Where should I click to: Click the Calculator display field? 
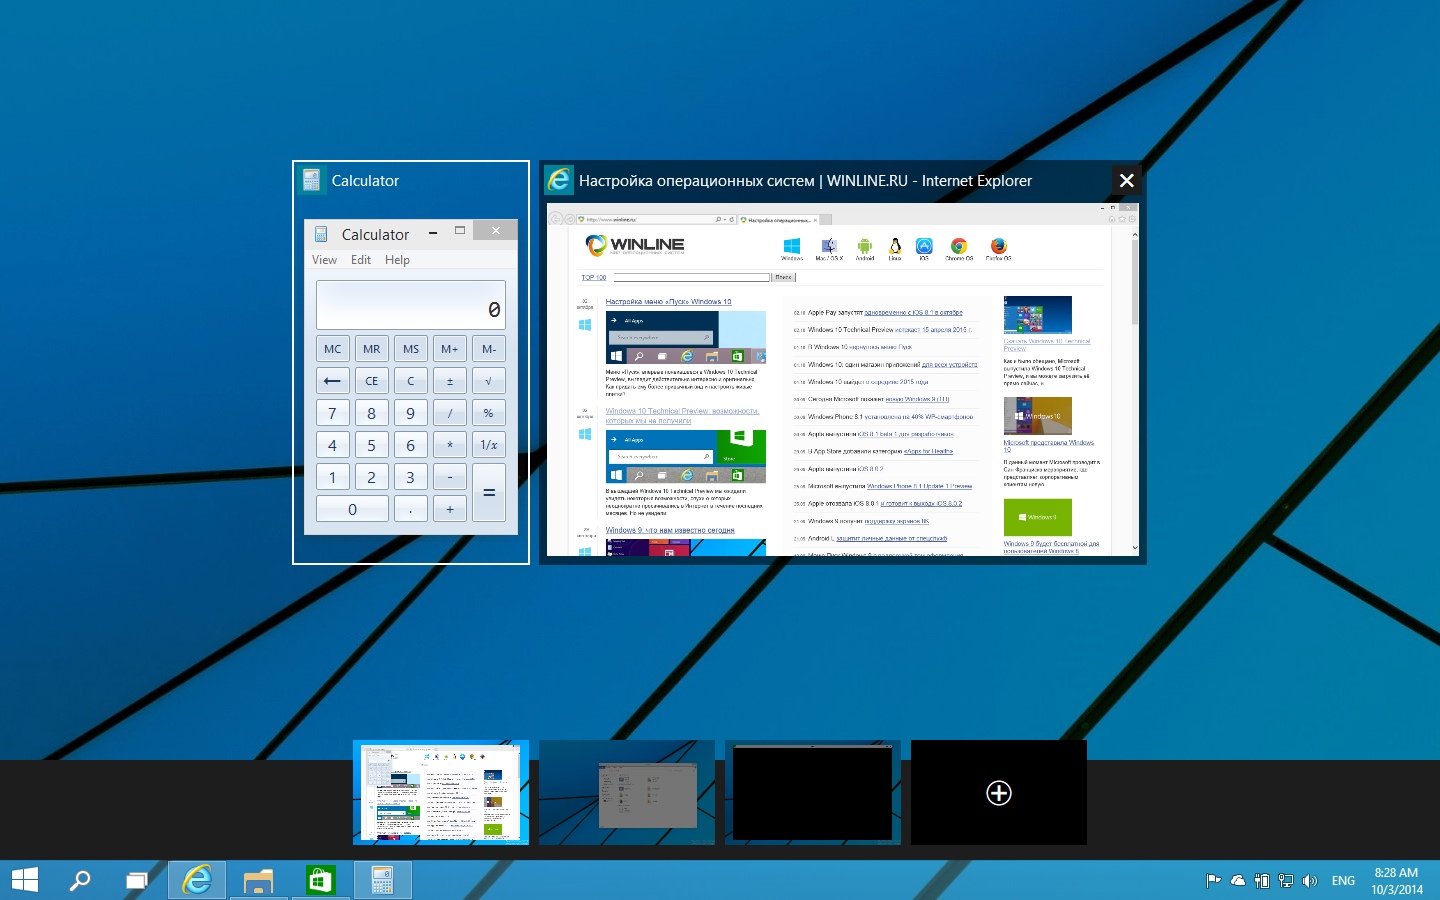[411, 305]
